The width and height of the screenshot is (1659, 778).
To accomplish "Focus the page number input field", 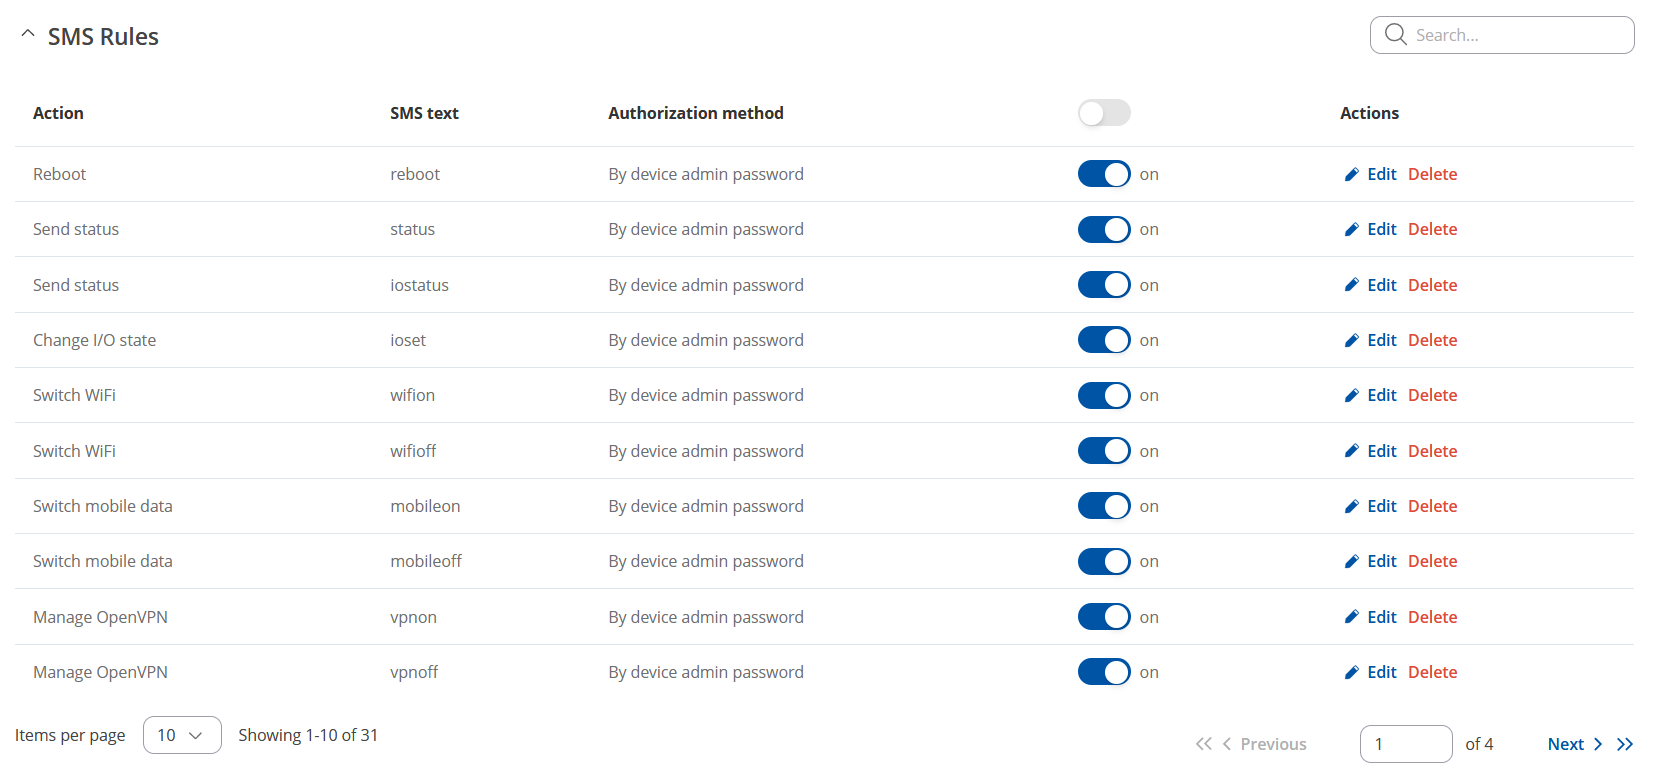I will (x=1406, y=744).
